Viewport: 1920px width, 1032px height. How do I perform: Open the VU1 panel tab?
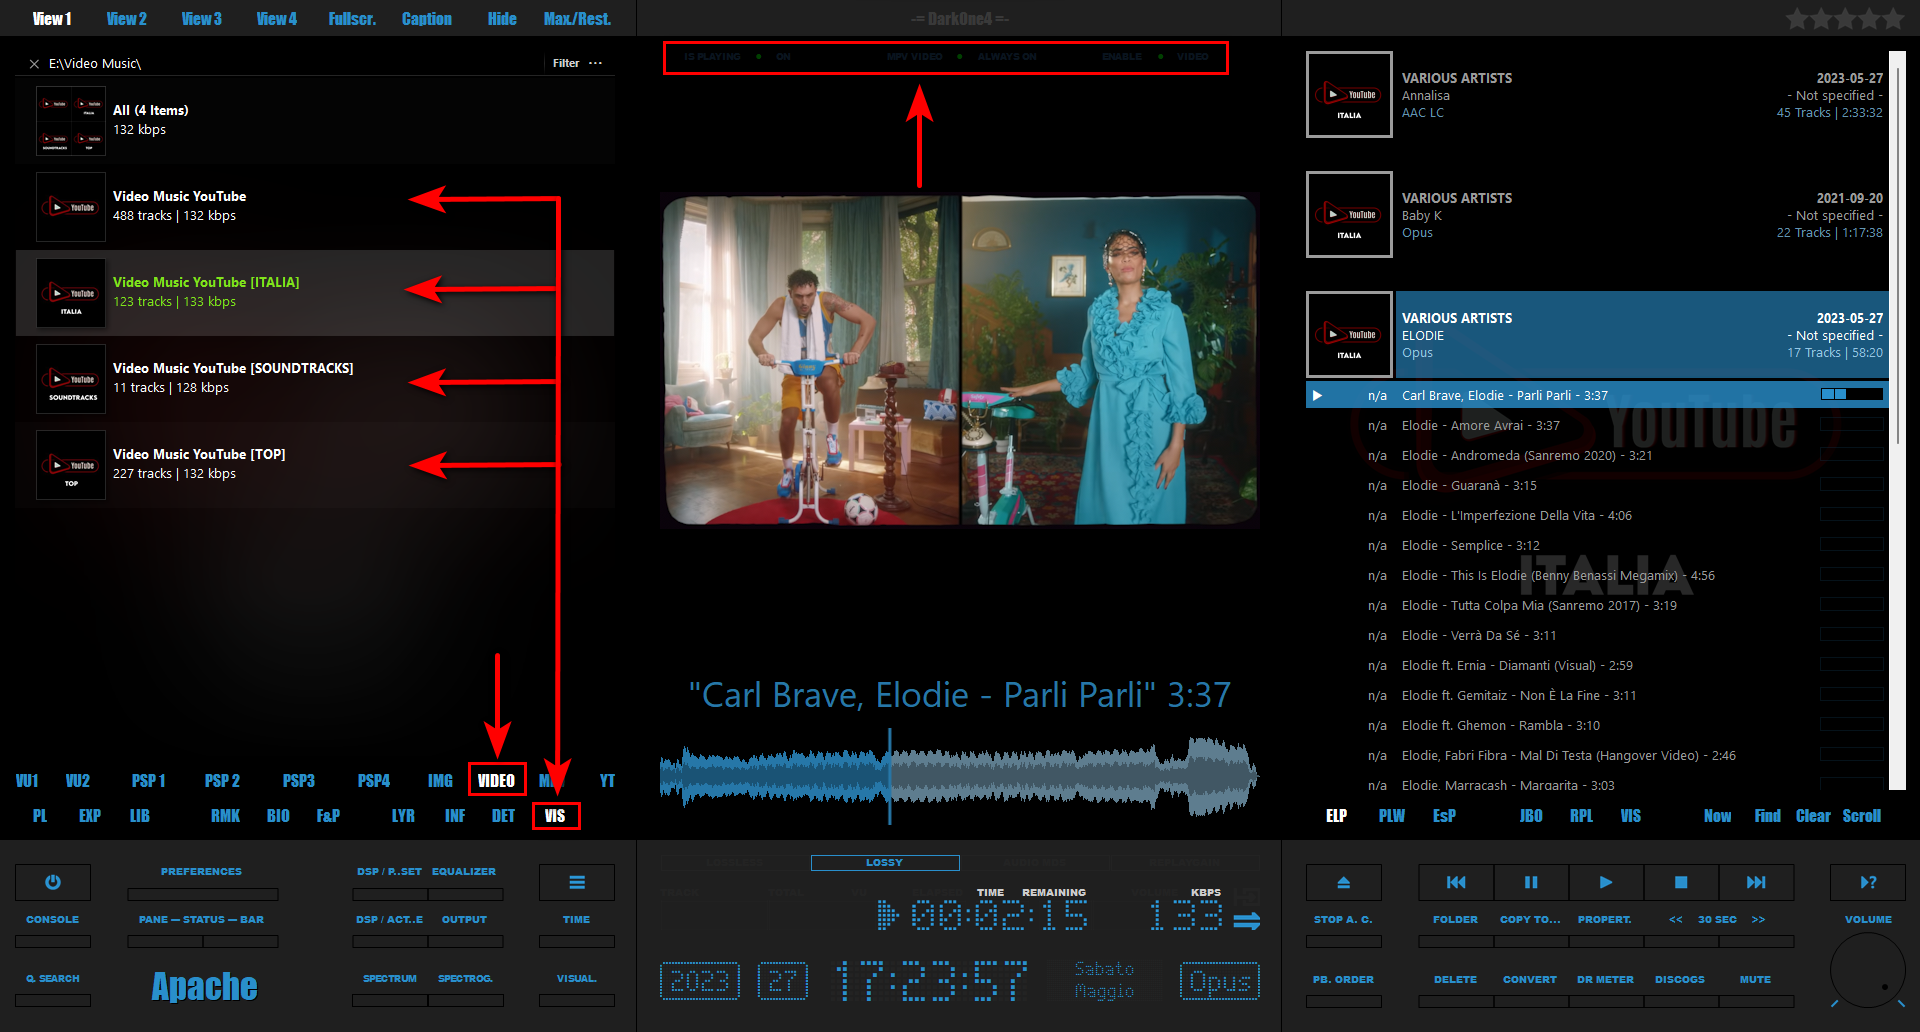27,781
